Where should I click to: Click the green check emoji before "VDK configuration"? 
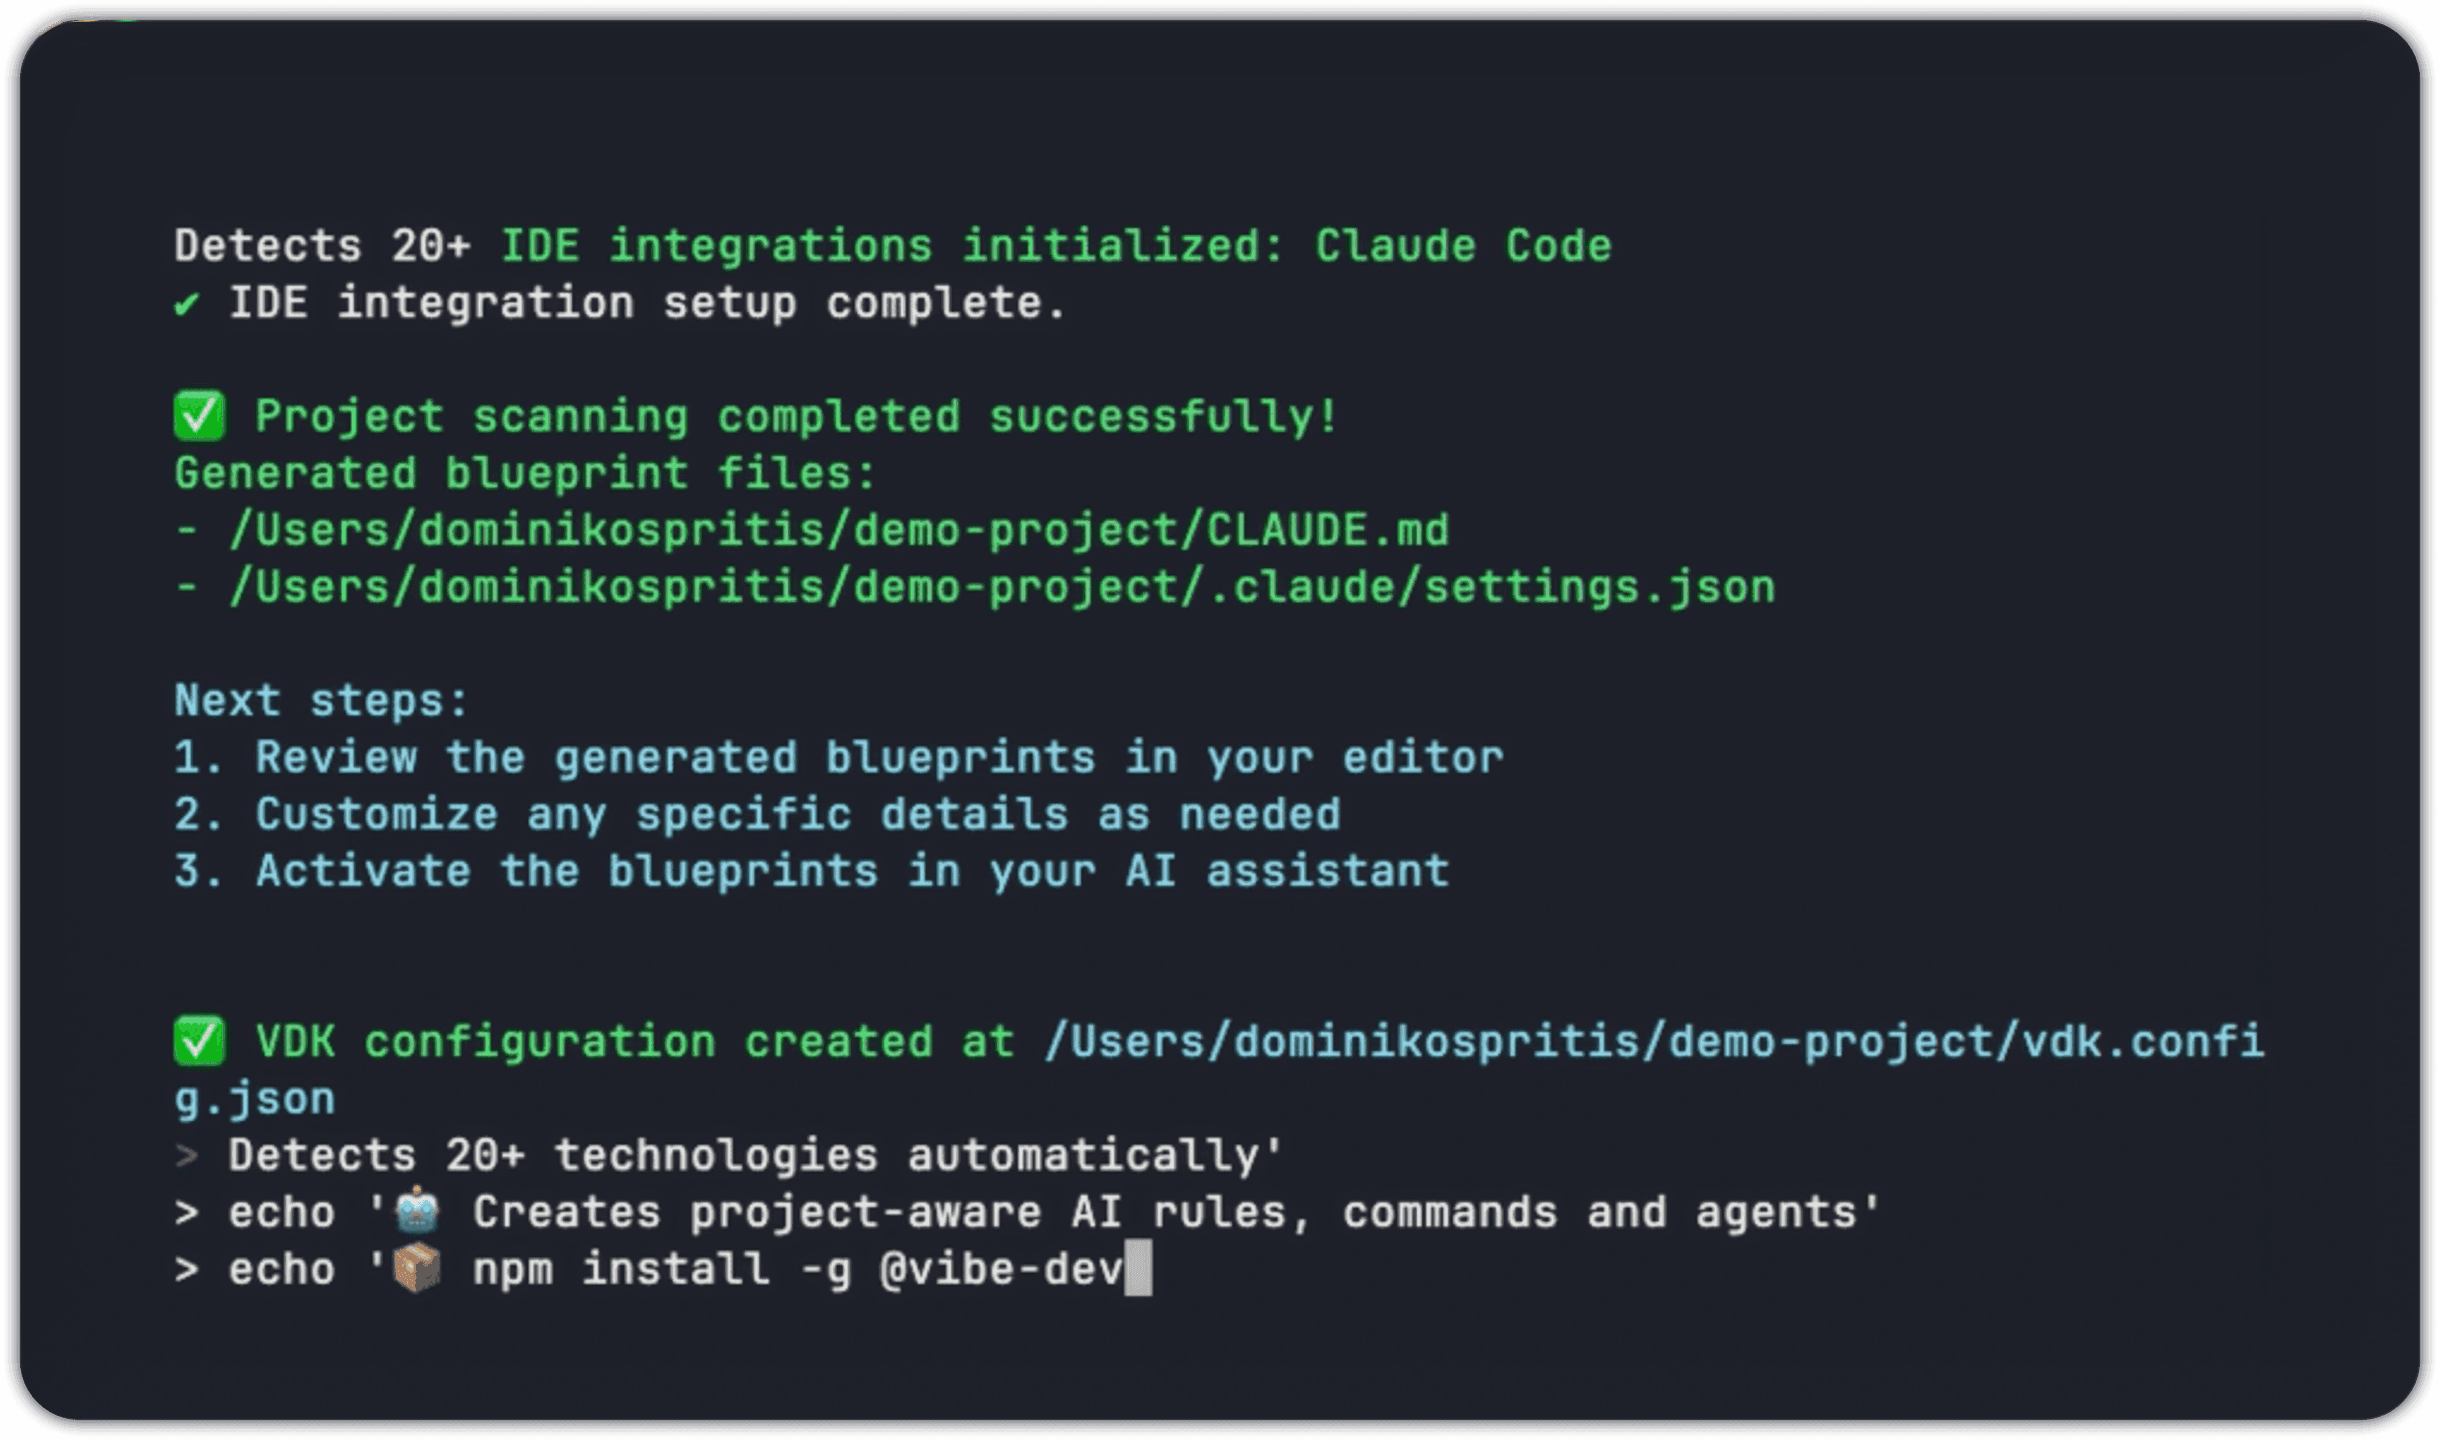pyautogui.click(x=199, y=1042)
